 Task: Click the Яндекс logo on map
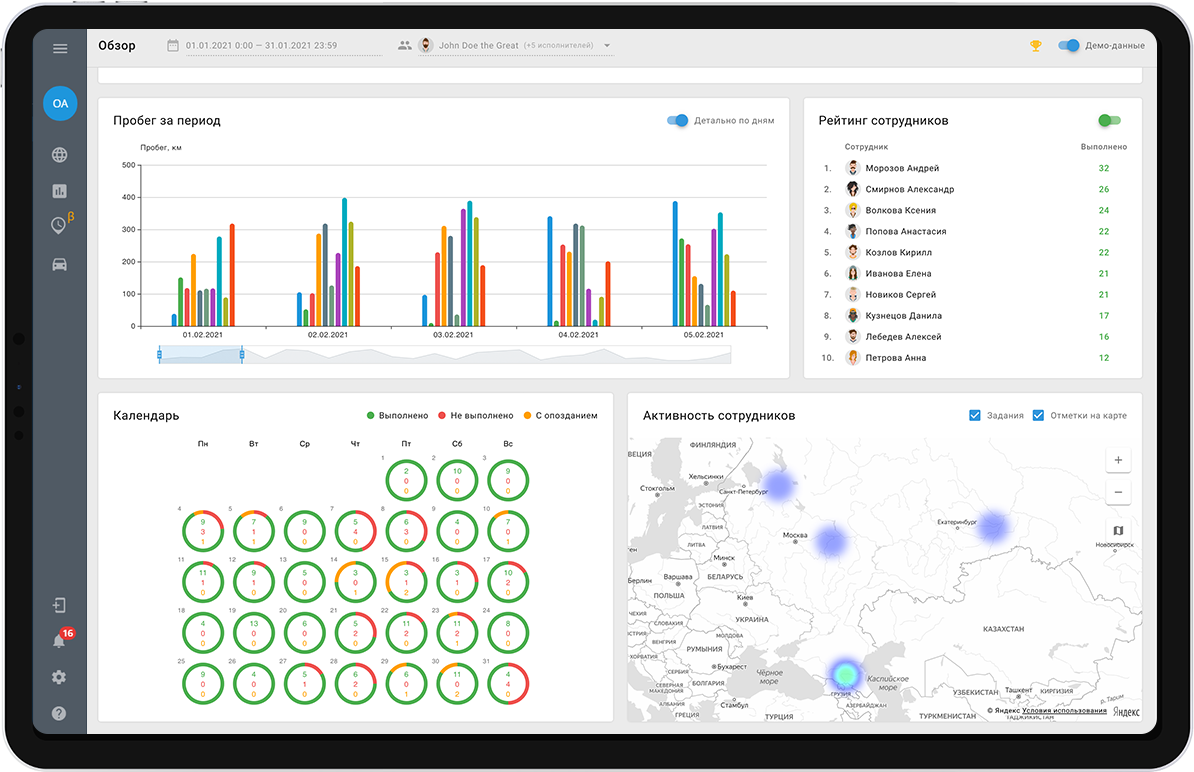click(1126, 712)
